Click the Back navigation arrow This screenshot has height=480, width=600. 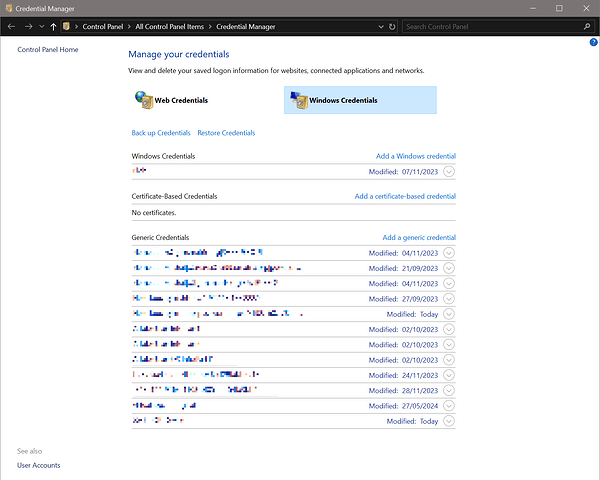coord(11,26)
